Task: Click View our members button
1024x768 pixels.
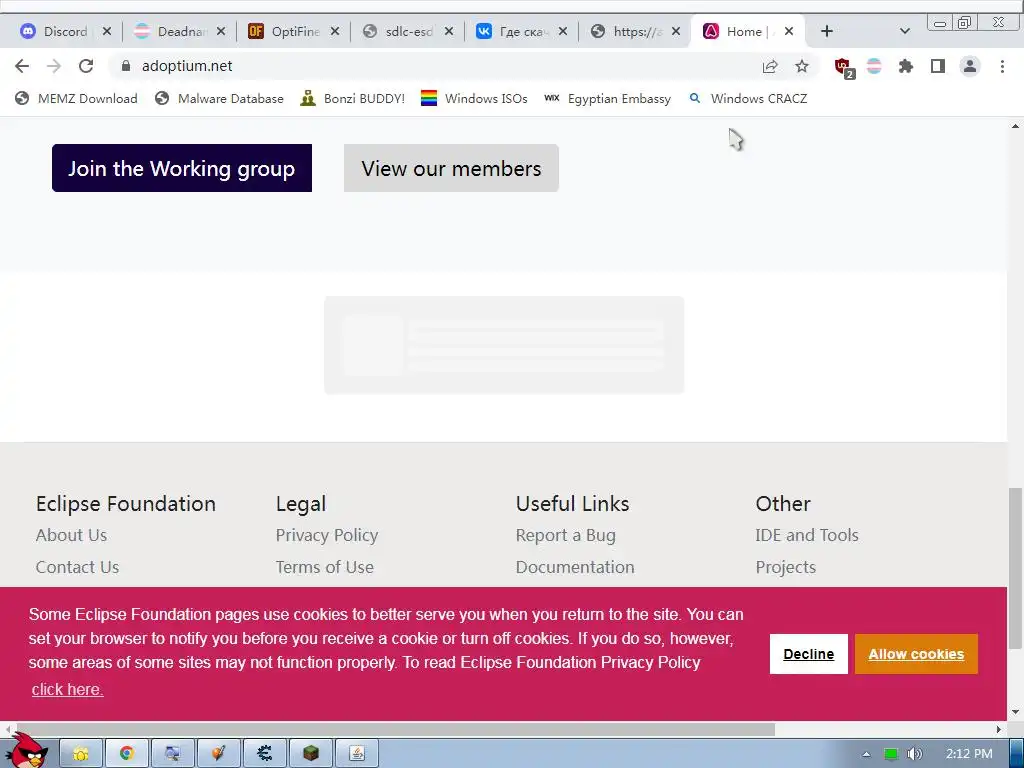Action: pos(451,168)
